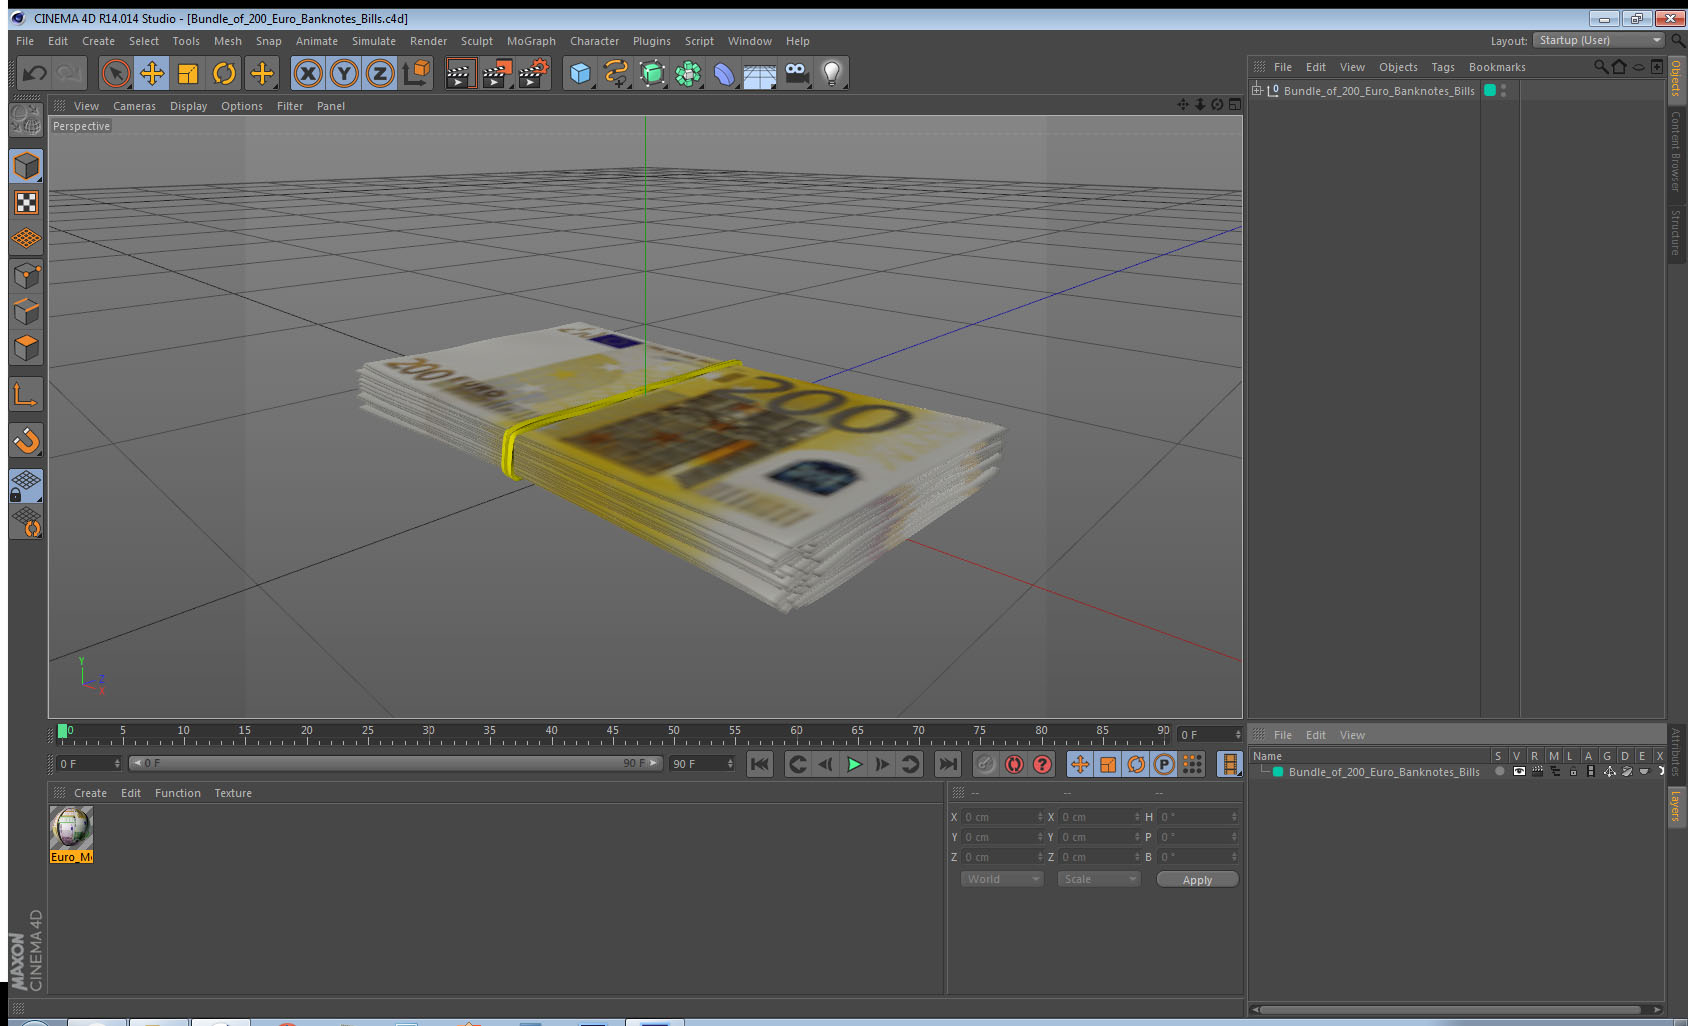This screenshot has width=1688, height=1026.
Task: Toggle coordinate system icon
Action: (x=416, y=73)
